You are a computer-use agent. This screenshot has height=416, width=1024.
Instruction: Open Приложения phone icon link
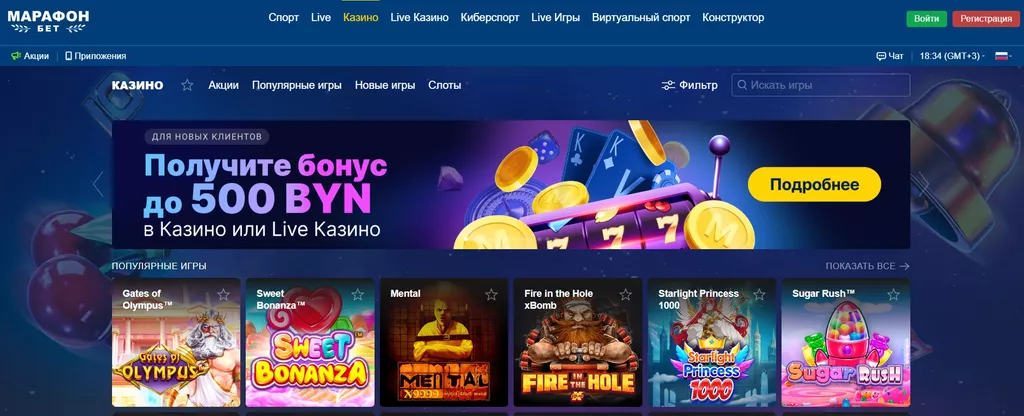(69, 56)
